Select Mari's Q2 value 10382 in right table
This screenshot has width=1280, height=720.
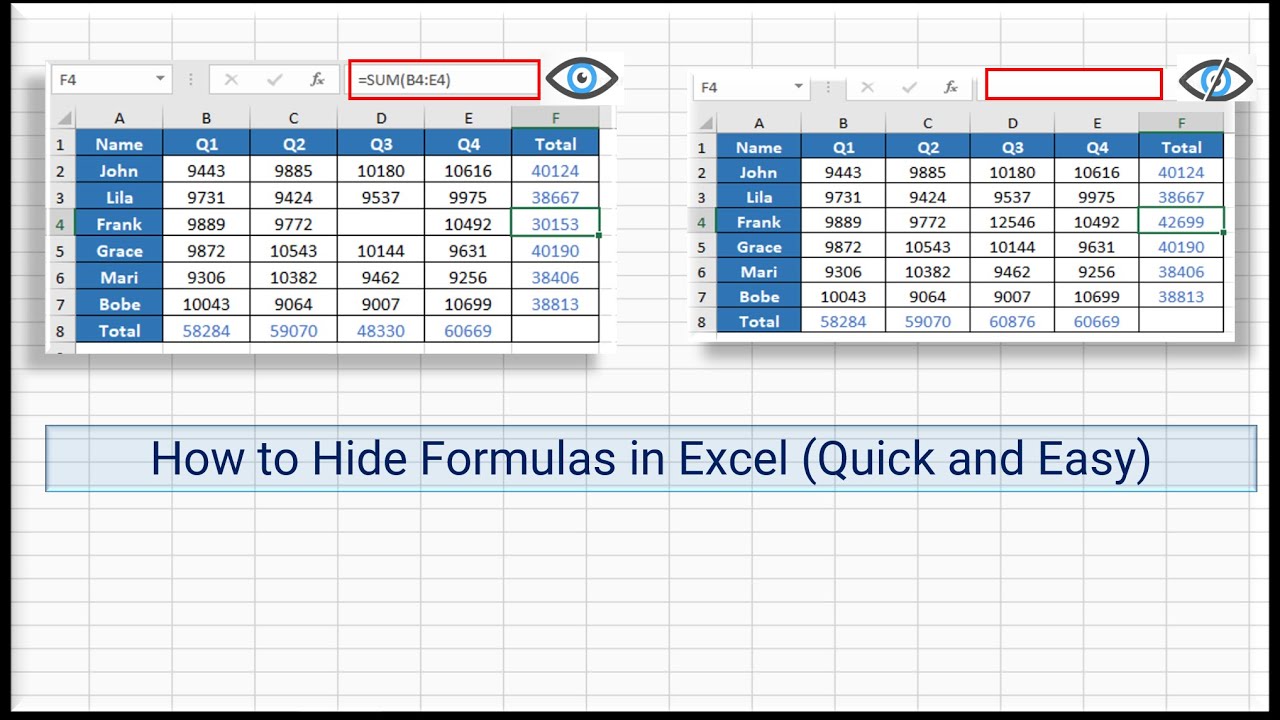coord(928,271)
